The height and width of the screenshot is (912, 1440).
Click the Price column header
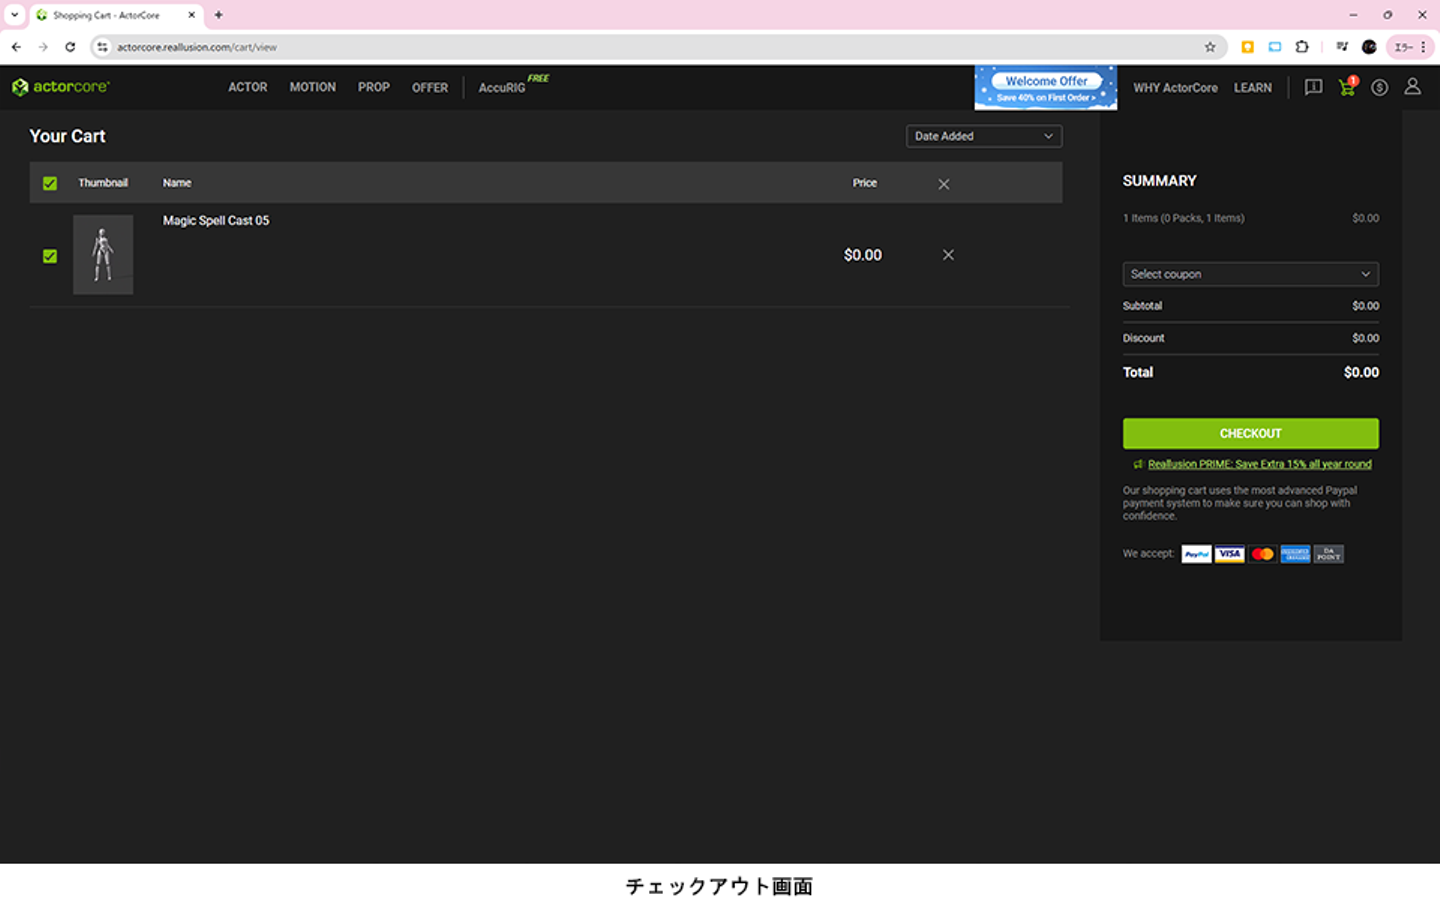(x=865, y=183)
